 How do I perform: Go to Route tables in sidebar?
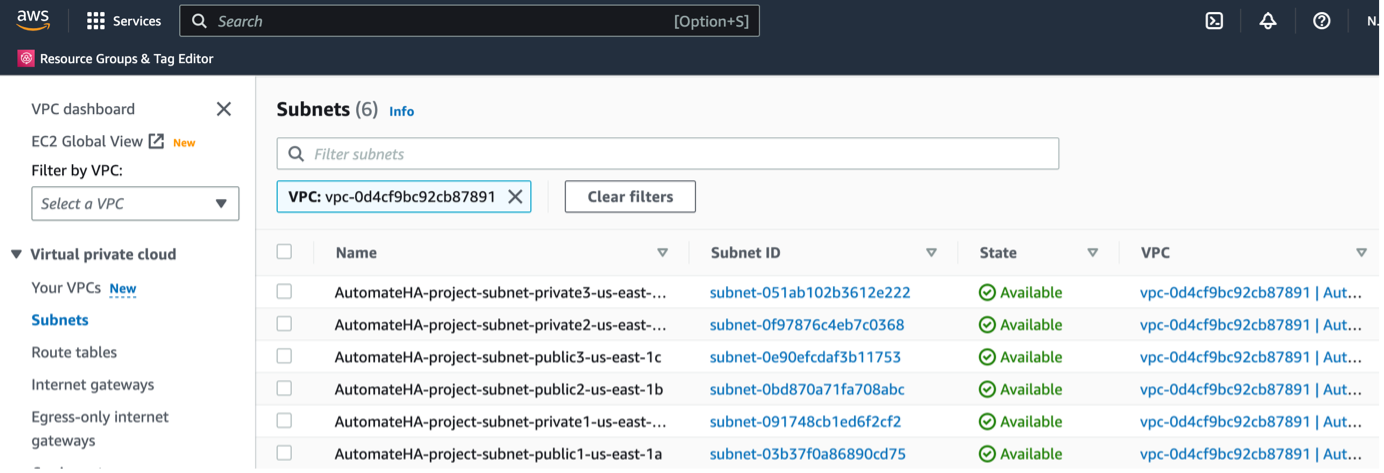click(x=74, y=352)
